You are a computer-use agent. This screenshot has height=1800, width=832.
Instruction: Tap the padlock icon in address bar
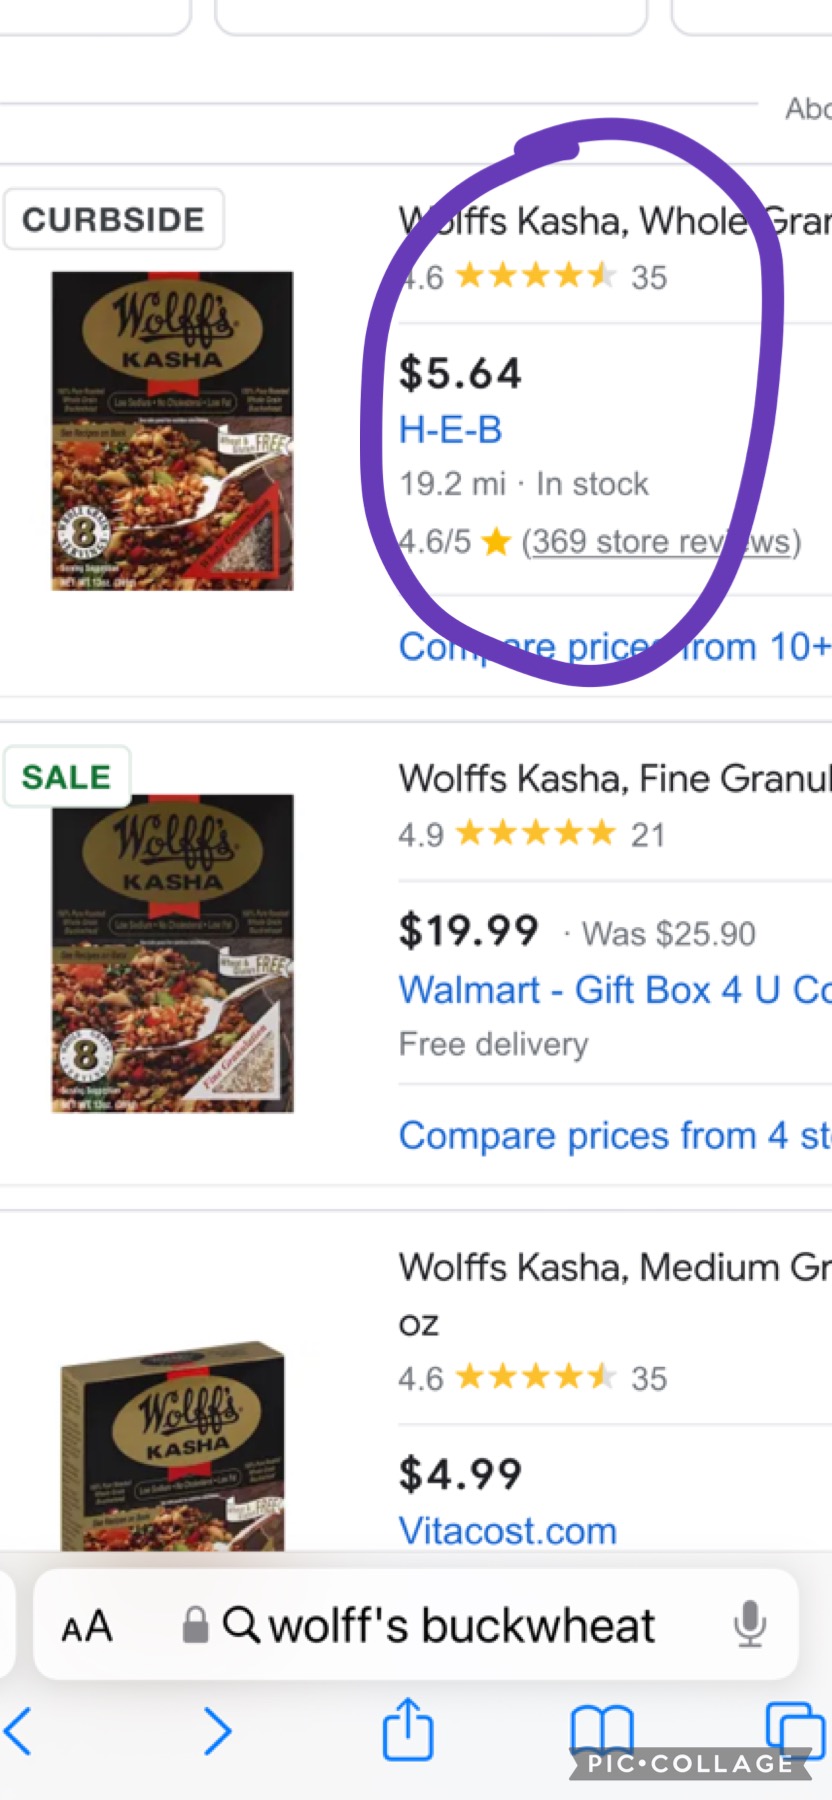pos(195,1625)
